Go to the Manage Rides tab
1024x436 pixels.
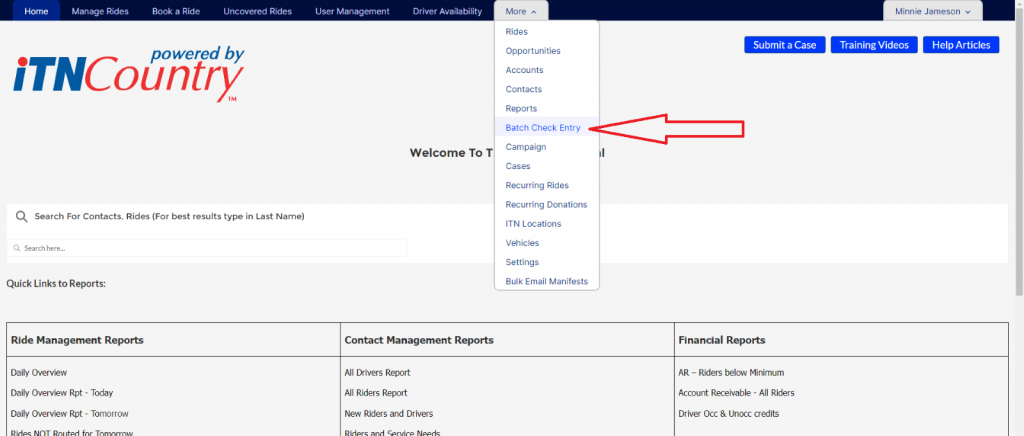coord(100,11)
